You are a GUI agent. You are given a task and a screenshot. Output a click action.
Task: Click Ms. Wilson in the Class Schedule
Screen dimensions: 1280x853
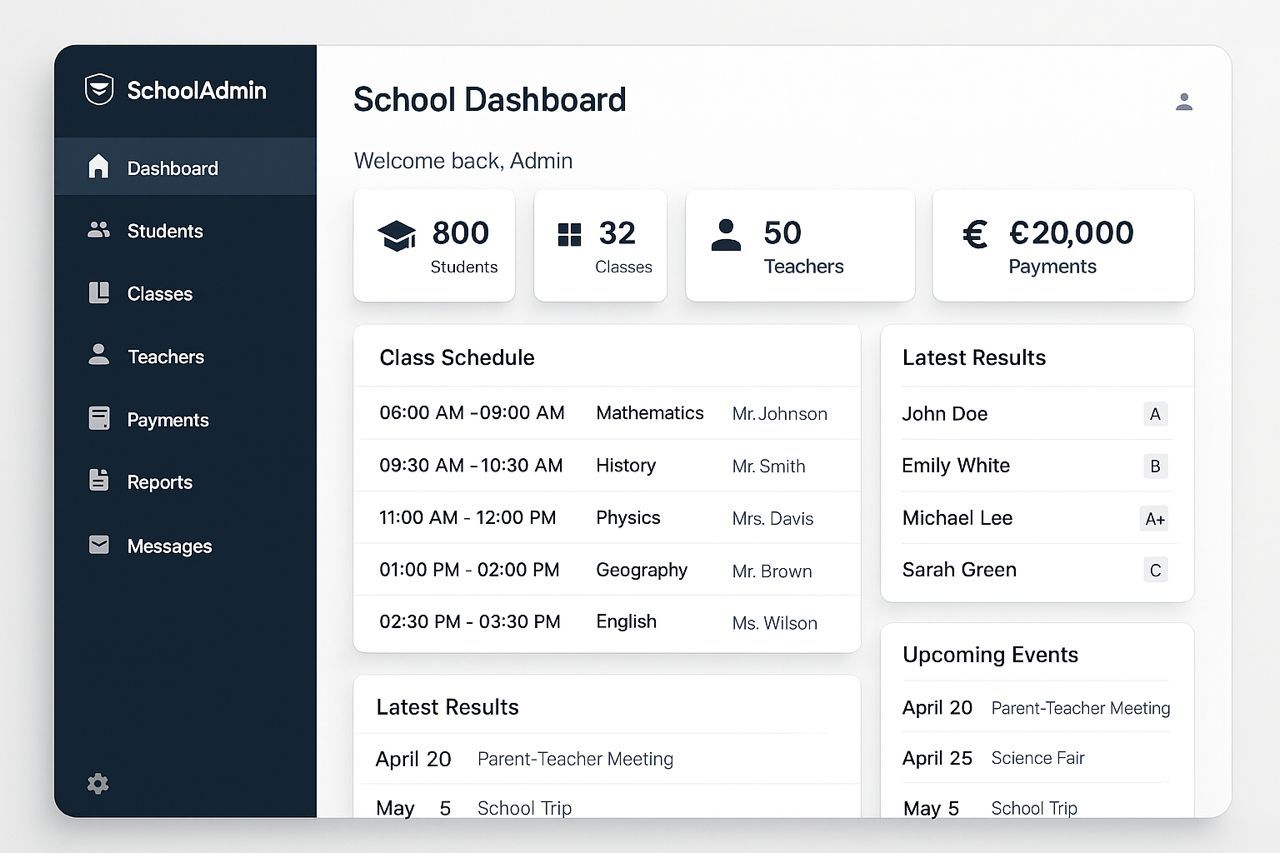point(775,623)
